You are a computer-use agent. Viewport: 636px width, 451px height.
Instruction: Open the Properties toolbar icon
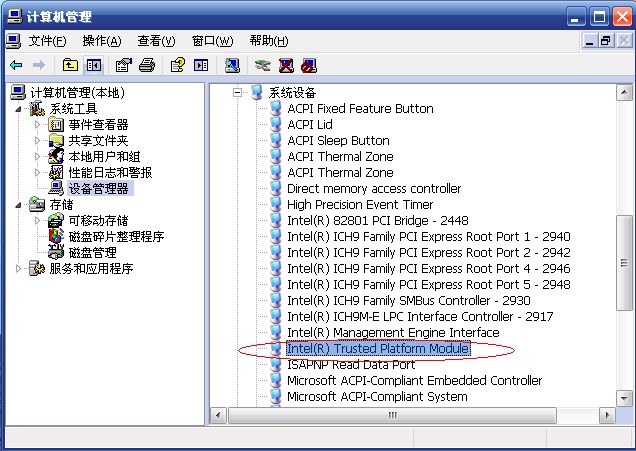[x=124, y=65]
